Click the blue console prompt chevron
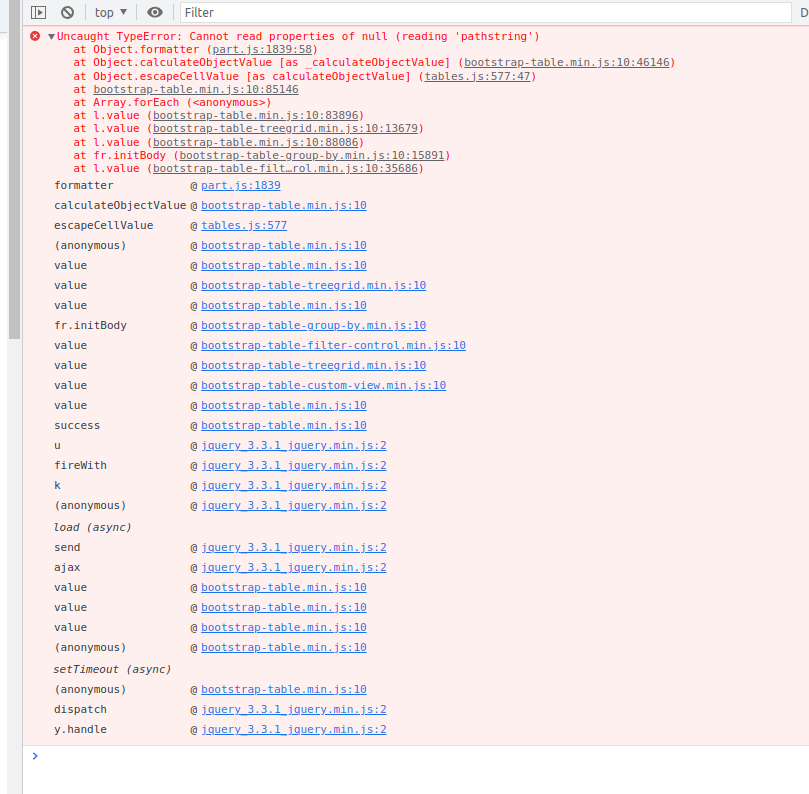 (x=35, y=756)
